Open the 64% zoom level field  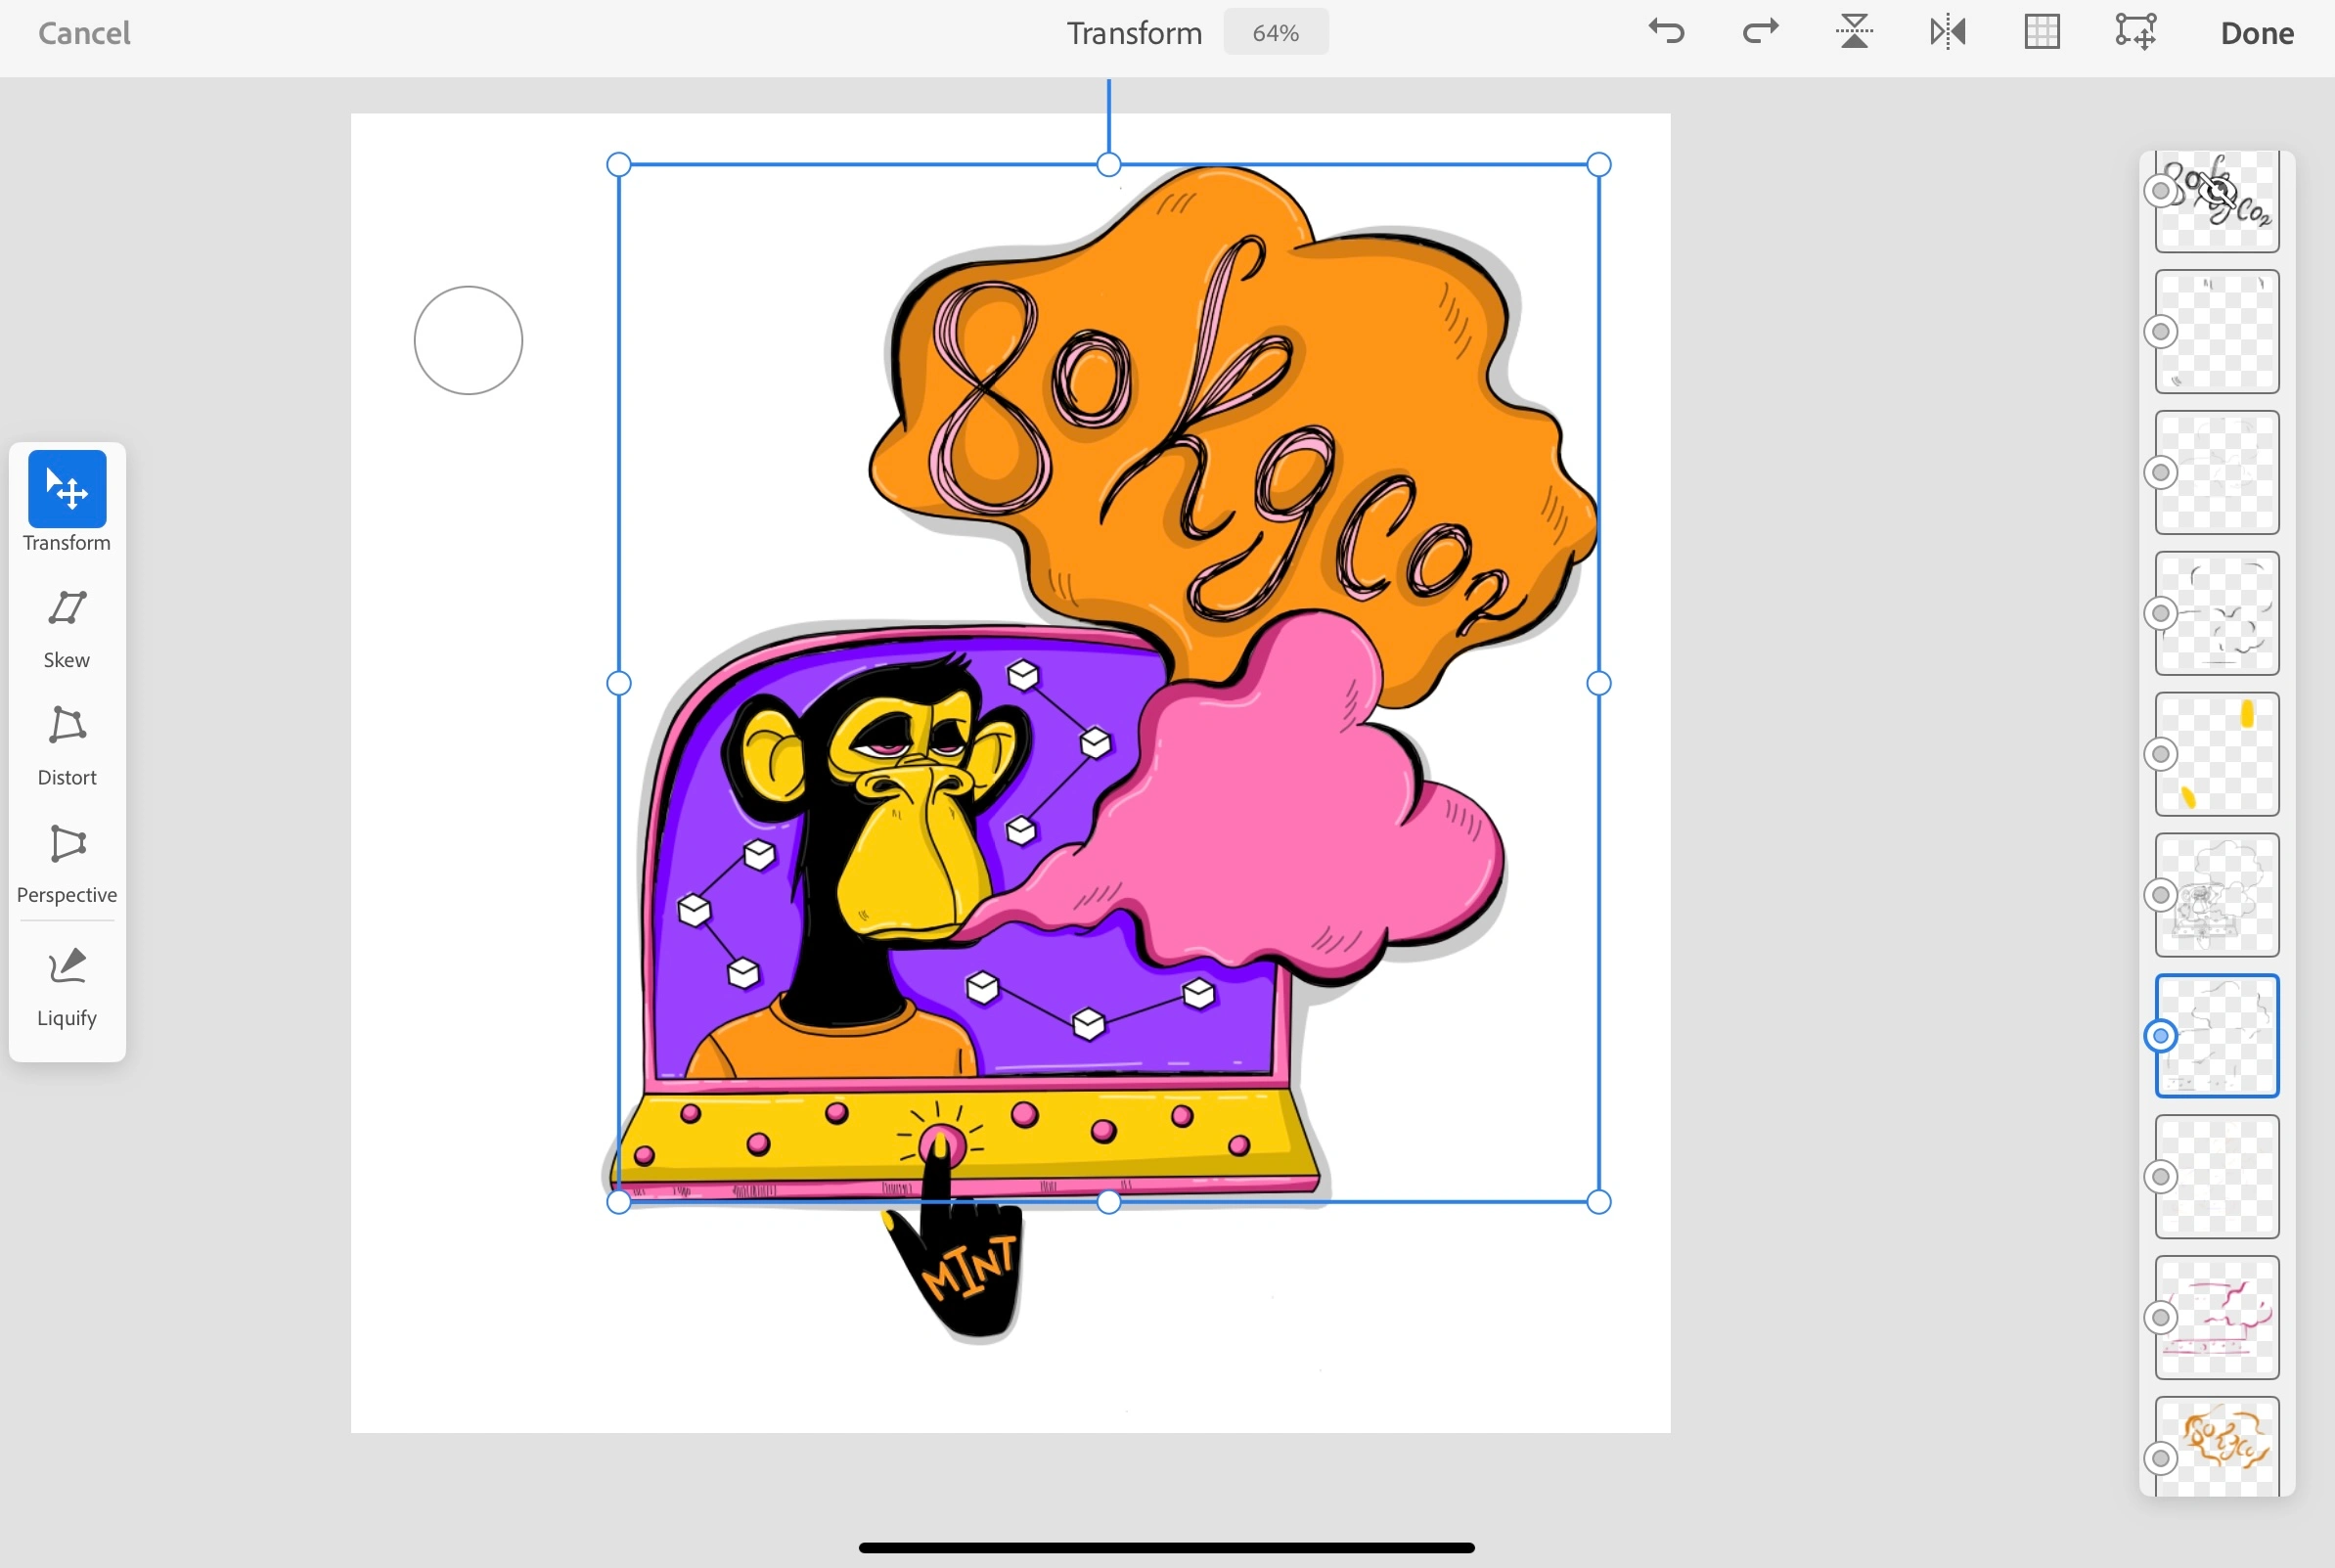[x=1276, y=32]
